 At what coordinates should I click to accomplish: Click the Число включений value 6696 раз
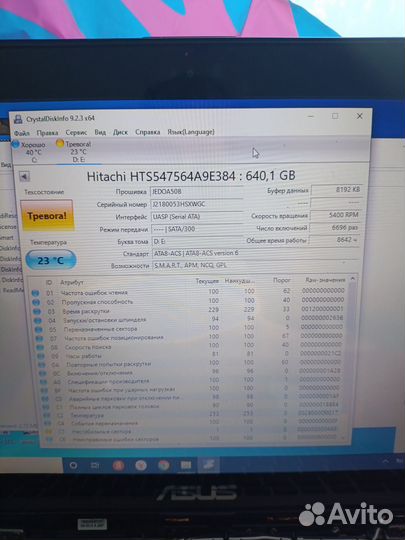click(x=335, y=228)
